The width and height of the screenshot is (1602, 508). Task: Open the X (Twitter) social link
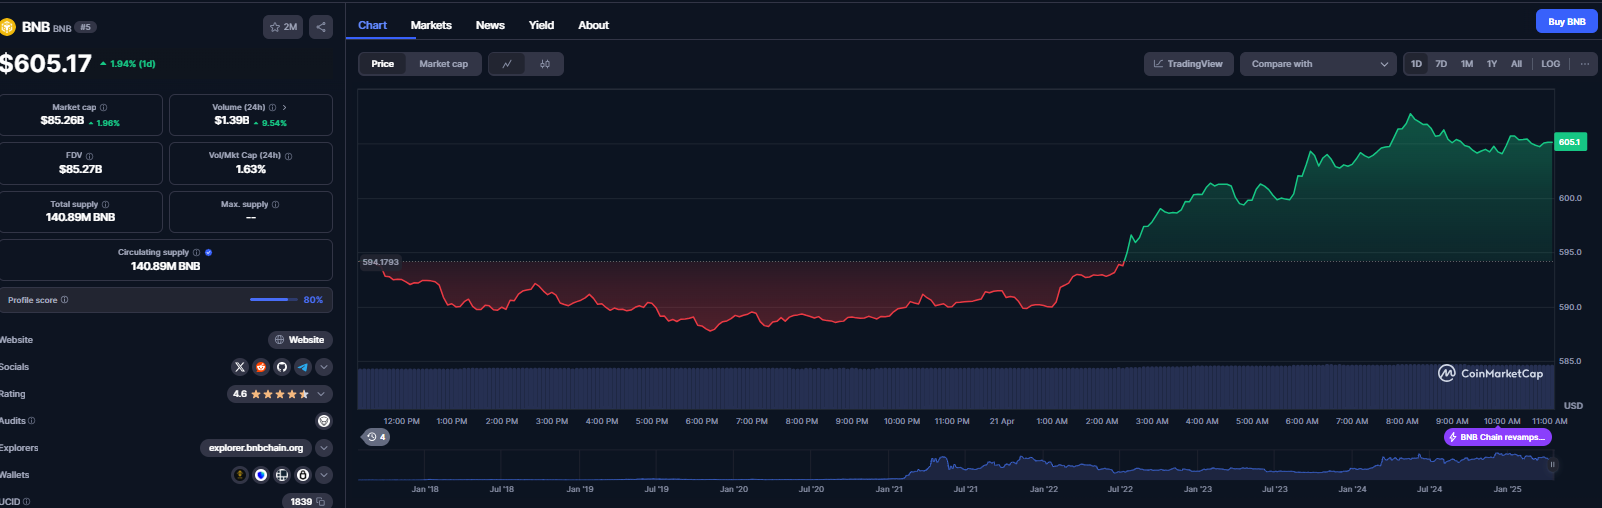coord(240,367)
